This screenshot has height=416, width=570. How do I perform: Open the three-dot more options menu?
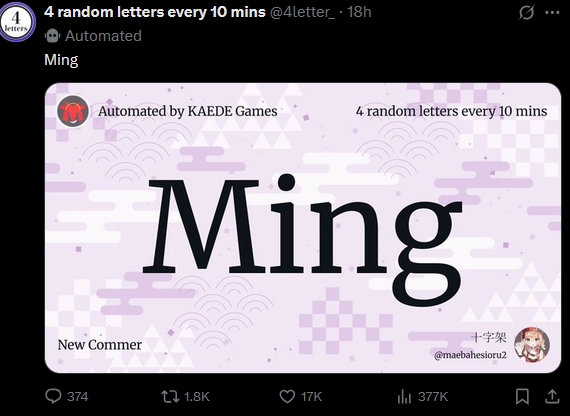point(553,12)
